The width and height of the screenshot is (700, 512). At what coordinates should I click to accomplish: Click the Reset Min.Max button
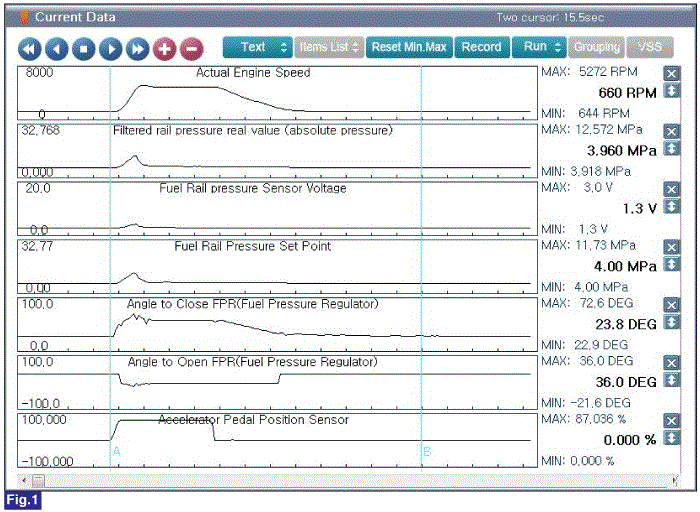pyautogui.click(x=409, y=47)
